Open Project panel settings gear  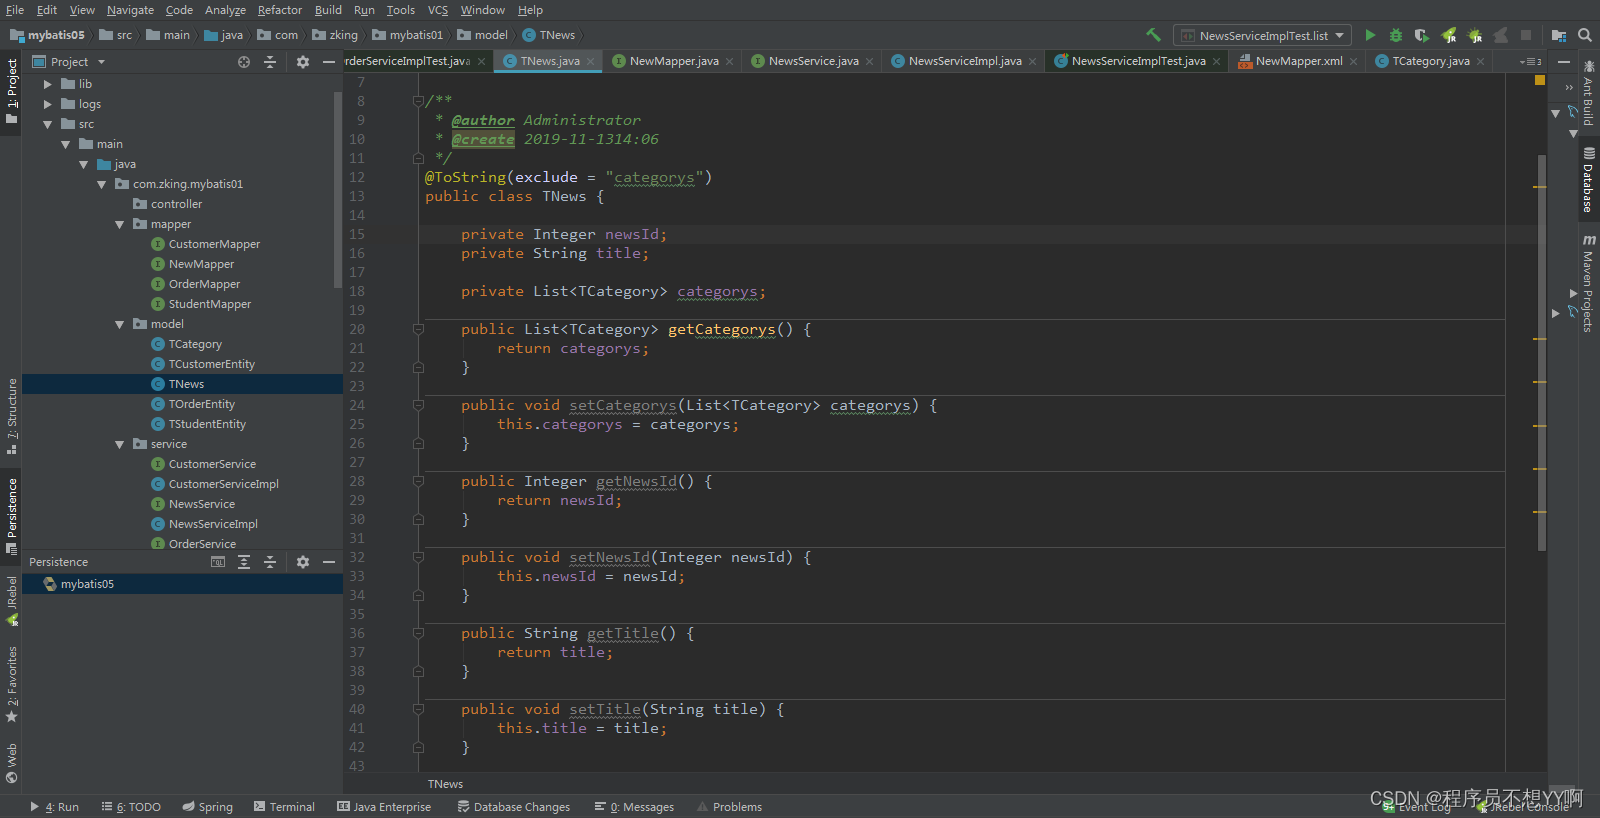(303, 62)
